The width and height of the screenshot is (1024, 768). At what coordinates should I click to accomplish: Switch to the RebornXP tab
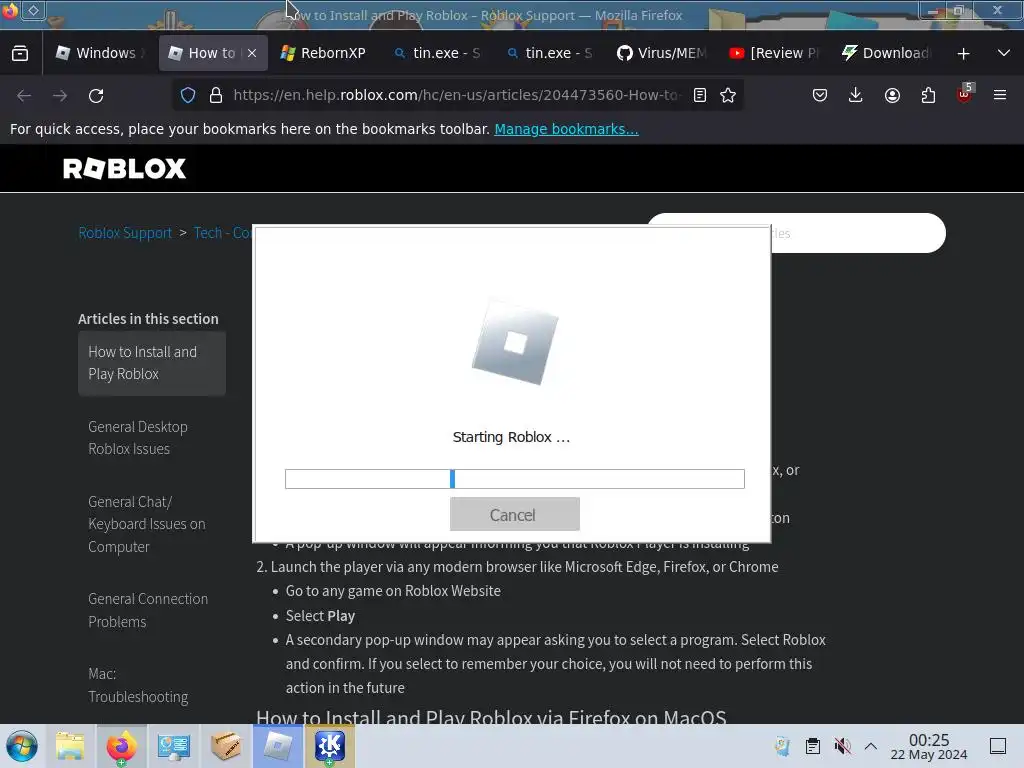tap(323, 53)
